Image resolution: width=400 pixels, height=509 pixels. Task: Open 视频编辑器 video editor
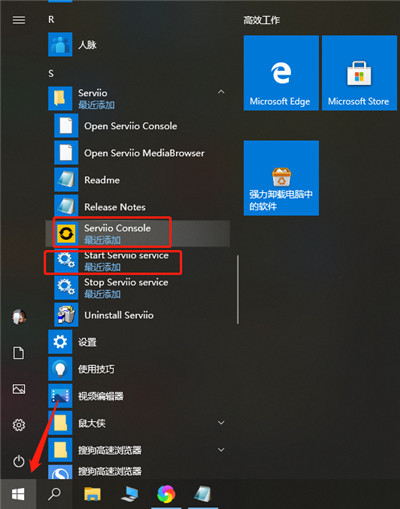pos(137,396)
